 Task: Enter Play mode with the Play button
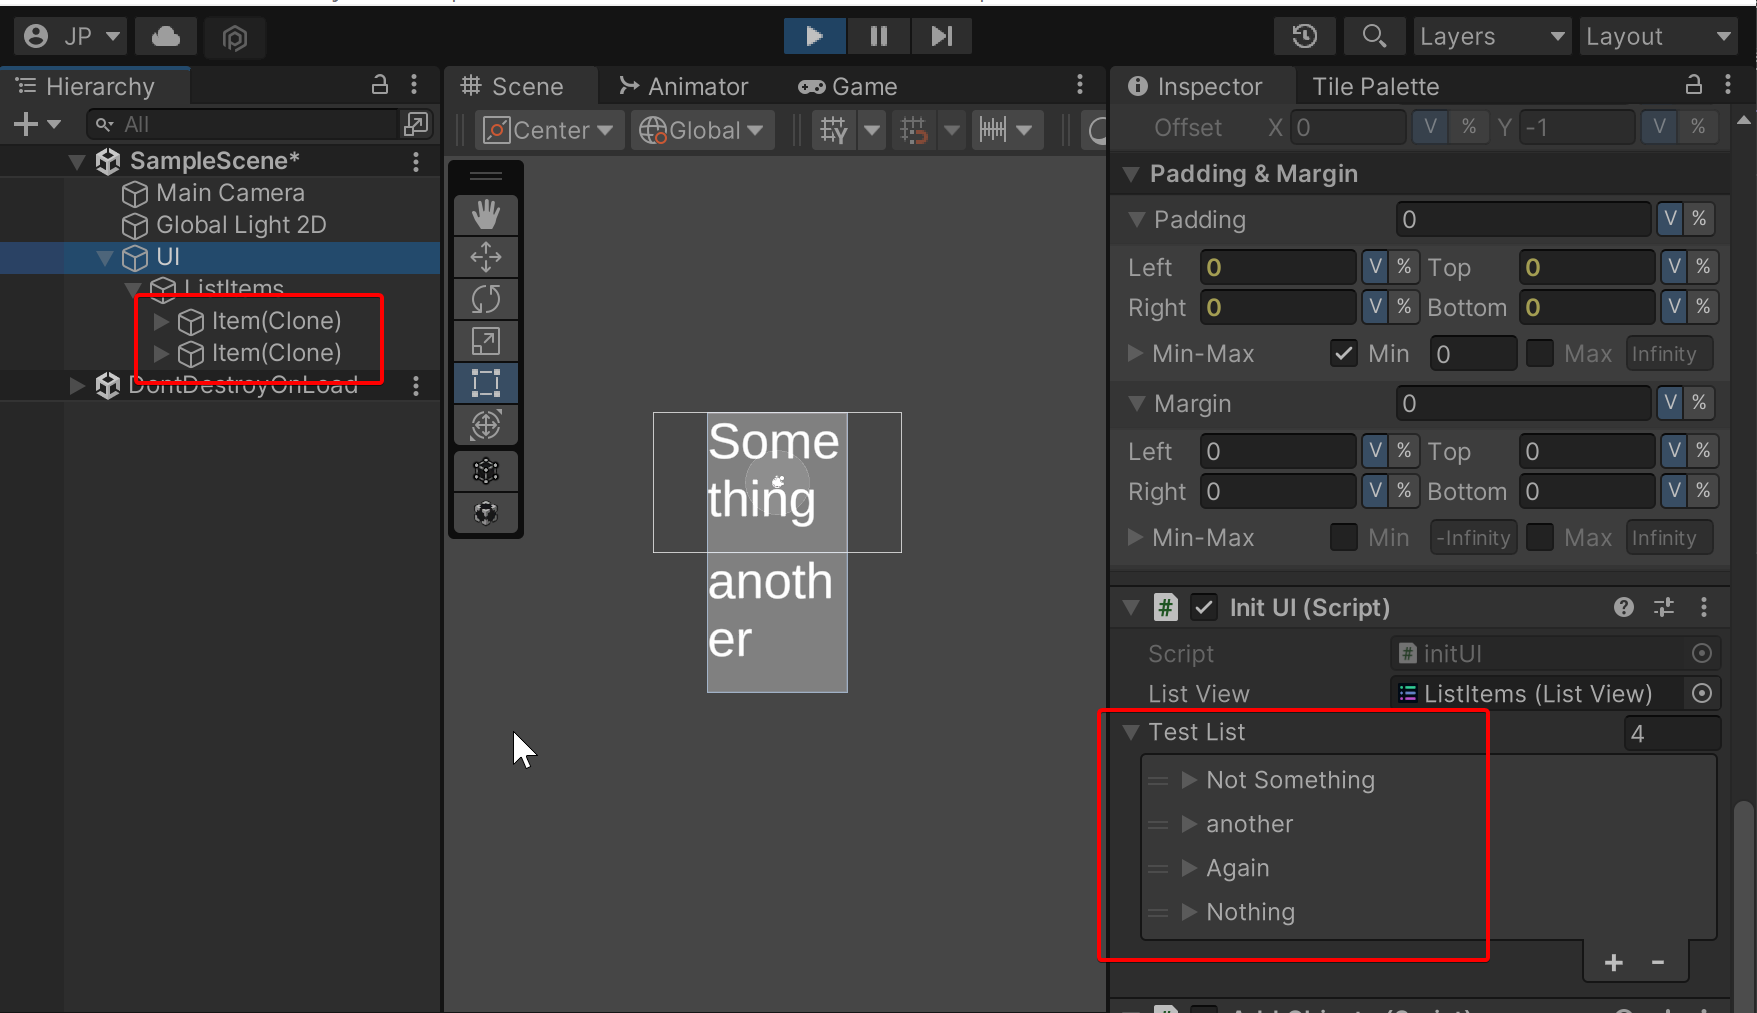pos(813,36)
